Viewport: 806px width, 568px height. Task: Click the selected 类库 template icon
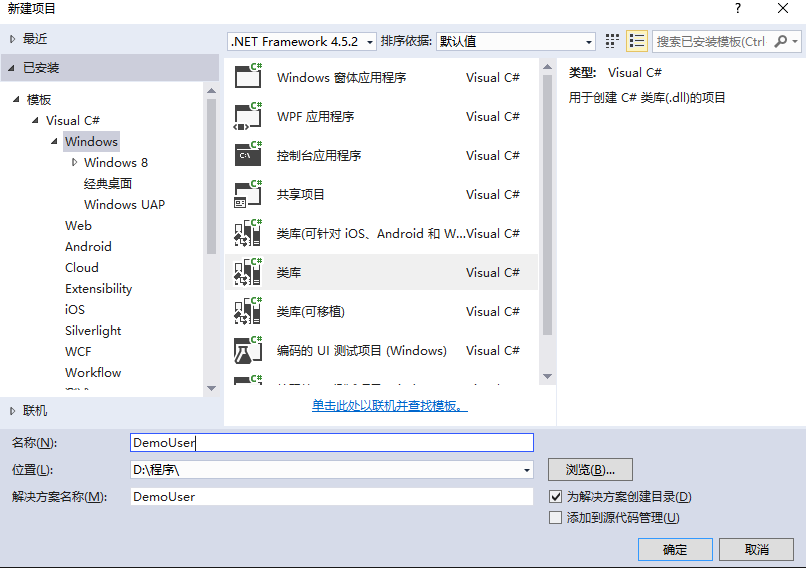(248, 271)
